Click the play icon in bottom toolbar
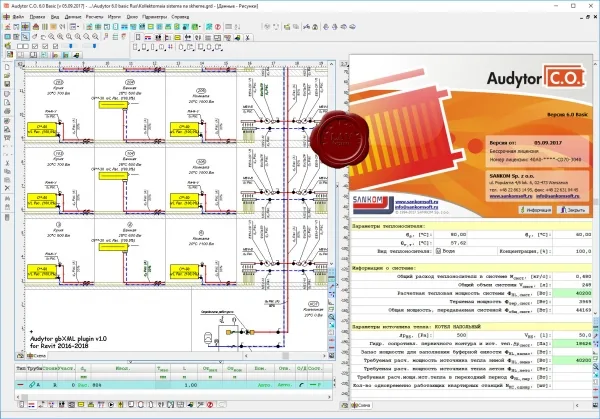The height and width of the screenshot is (419, 600). 111,404
